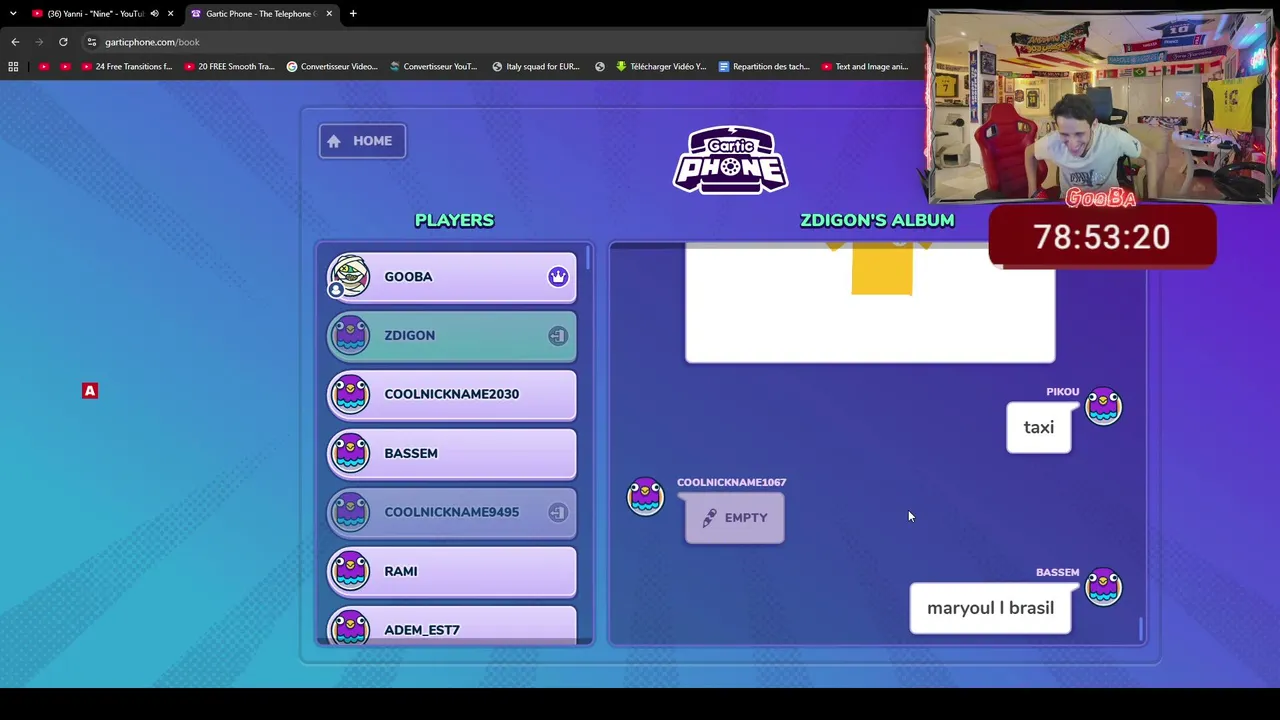Switch to the Gartic Phone tab

click(262, 14)
